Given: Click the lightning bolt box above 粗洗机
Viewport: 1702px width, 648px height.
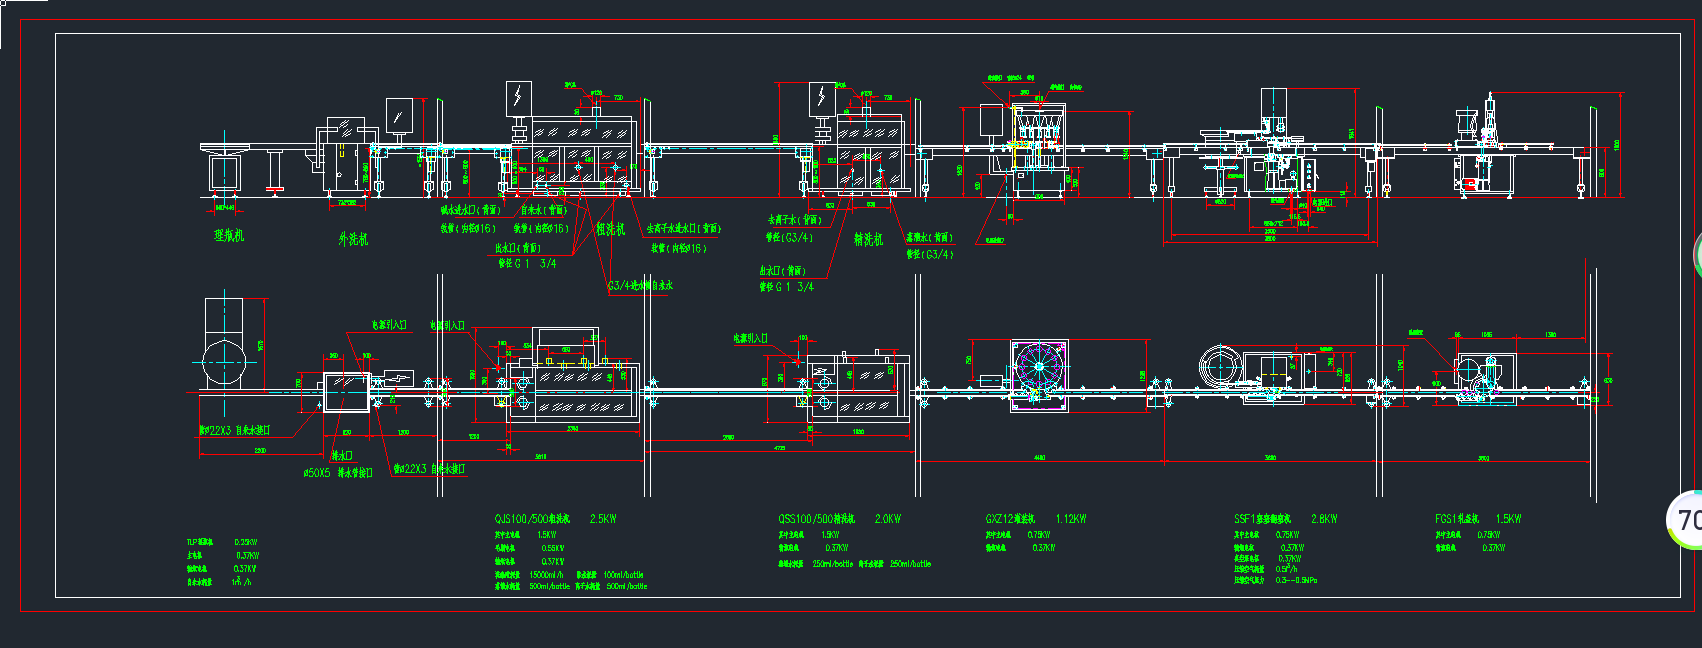Looking at the screenshot, I should point(519,97).
